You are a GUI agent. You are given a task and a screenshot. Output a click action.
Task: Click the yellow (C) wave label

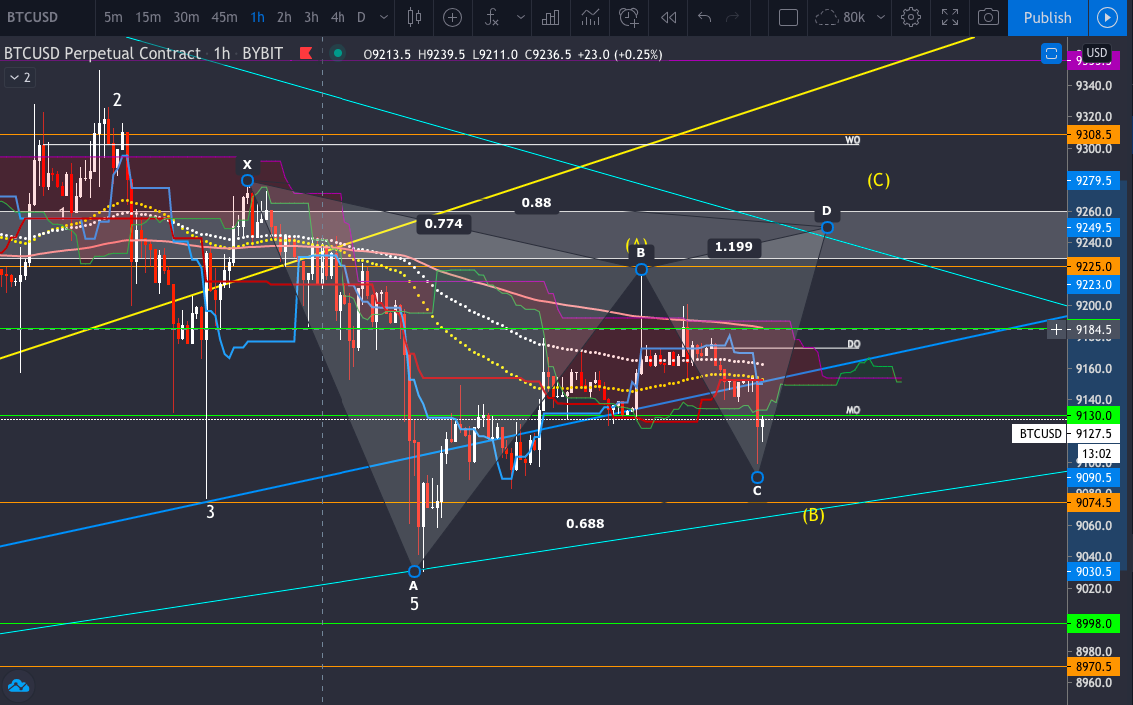click(x=879, y=180)
